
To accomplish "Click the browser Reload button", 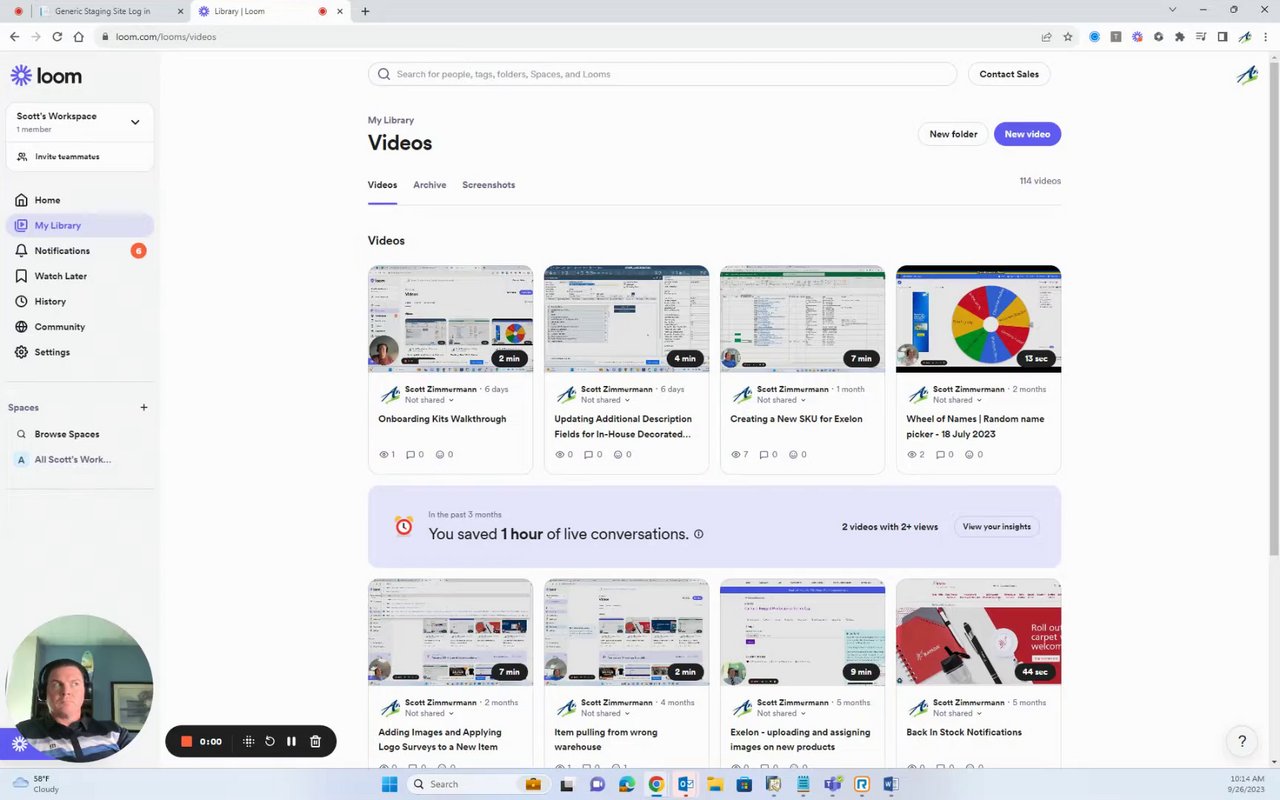I will click(57, 37).
